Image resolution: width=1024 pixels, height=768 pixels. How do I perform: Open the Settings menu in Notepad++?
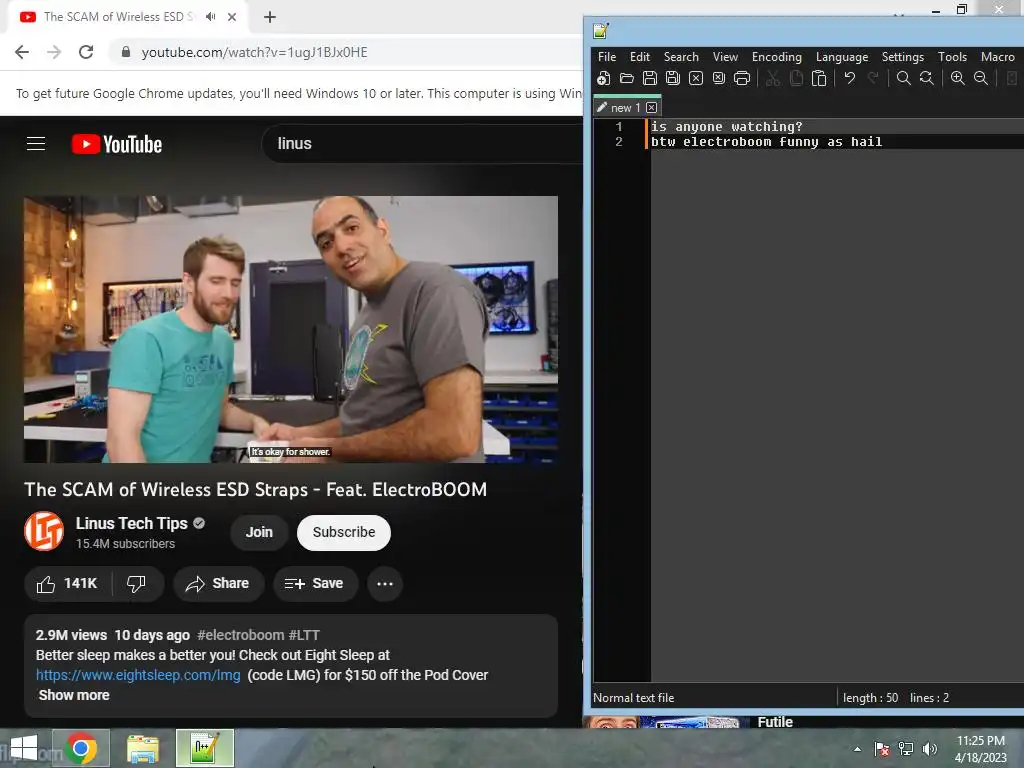pyautogui.click(x=903, y=57)
